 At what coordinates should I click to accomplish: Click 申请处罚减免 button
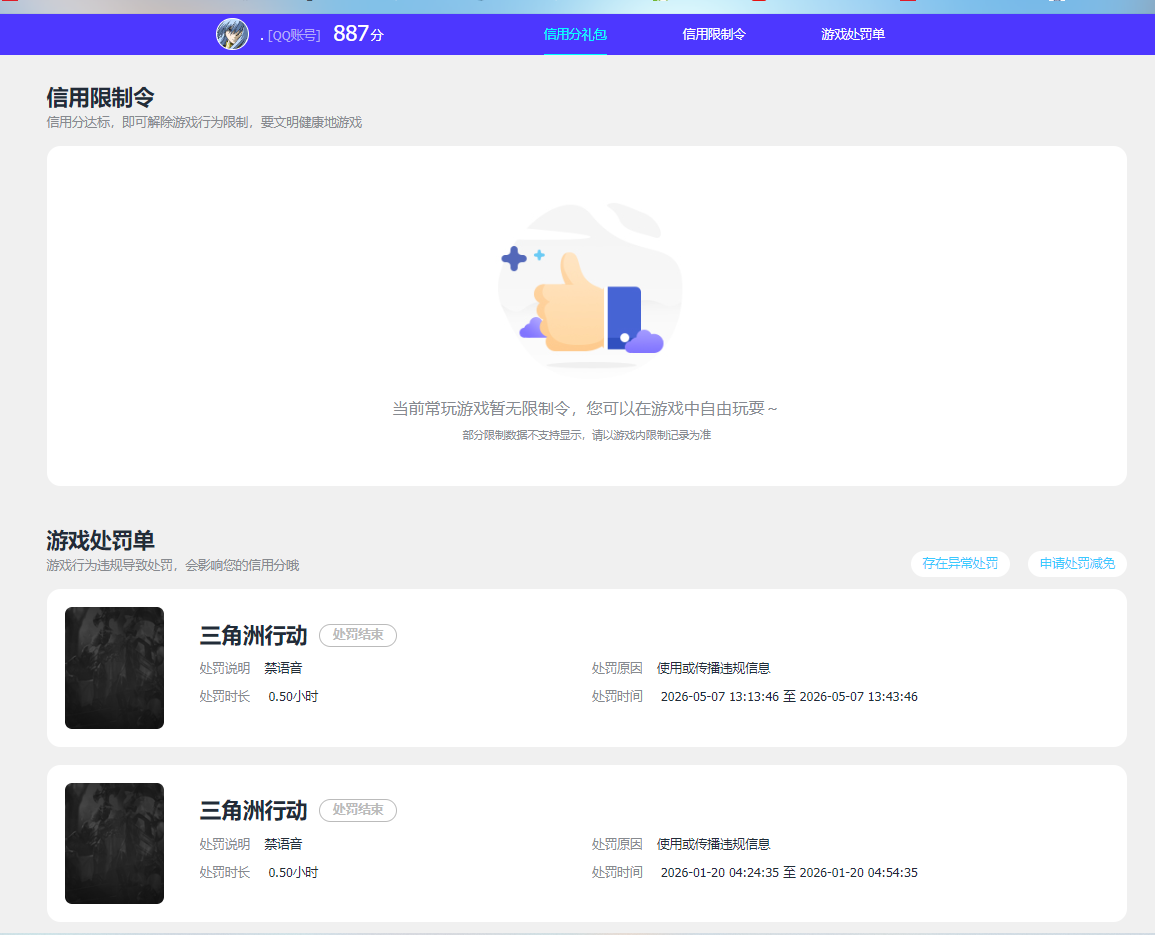1077,564
